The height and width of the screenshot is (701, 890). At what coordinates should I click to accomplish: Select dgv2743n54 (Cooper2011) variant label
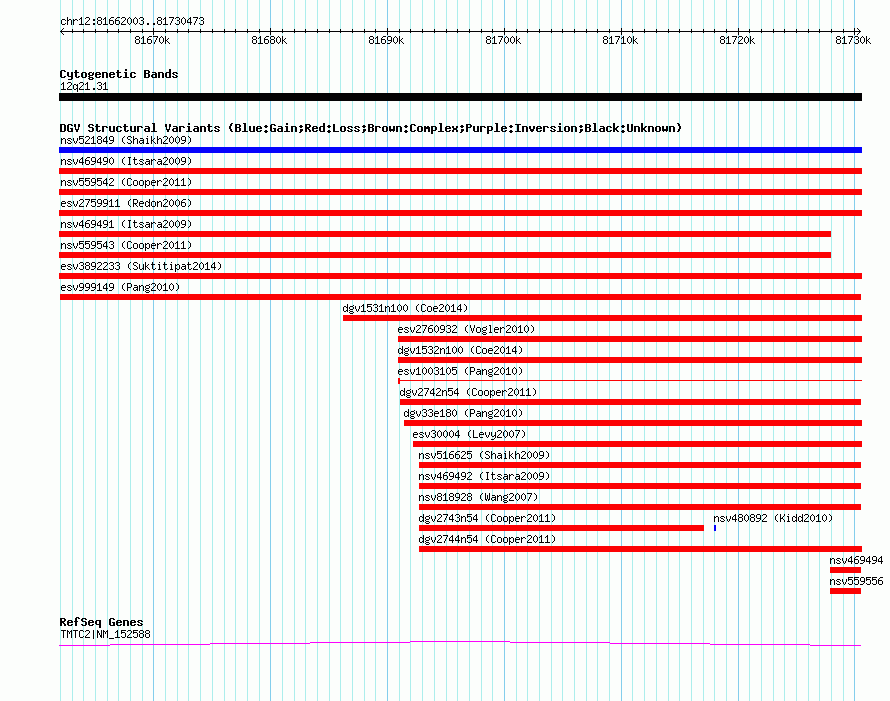(x=487, y=518)
